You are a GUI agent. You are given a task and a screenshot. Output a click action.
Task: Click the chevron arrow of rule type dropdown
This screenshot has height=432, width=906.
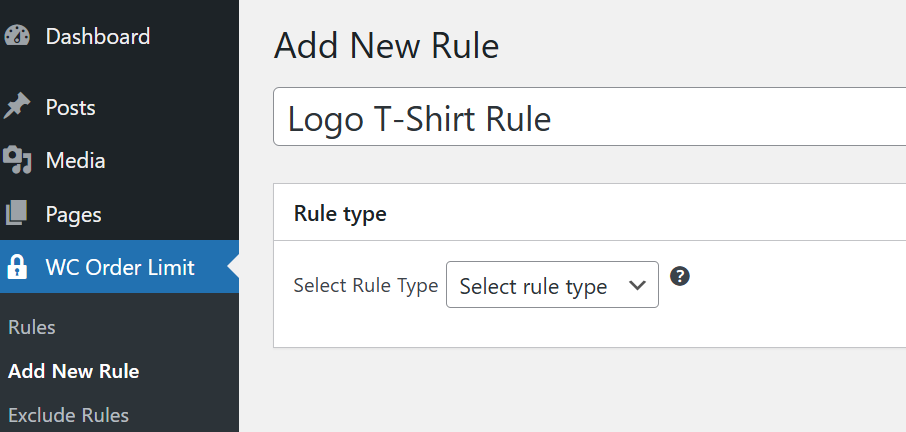(x=637, y=286)
